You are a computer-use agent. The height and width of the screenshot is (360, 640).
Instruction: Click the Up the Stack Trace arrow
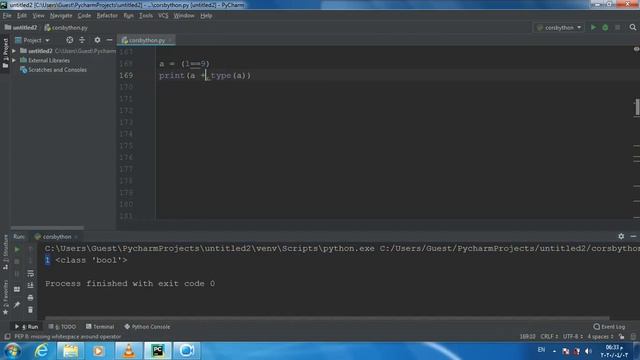point(30,249)
